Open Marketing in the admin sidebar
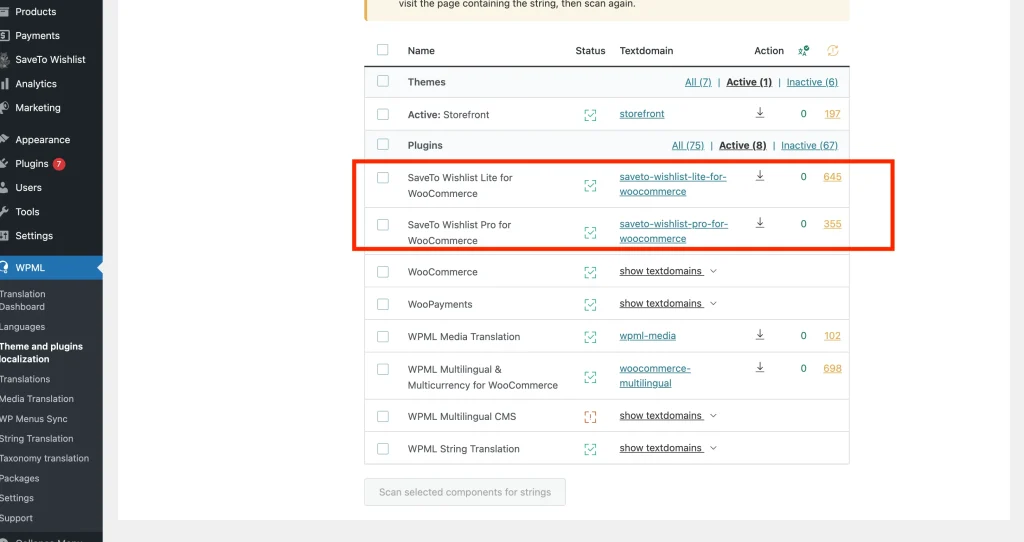The height and width of the screenshot is (542, 1024). (37, 108)
